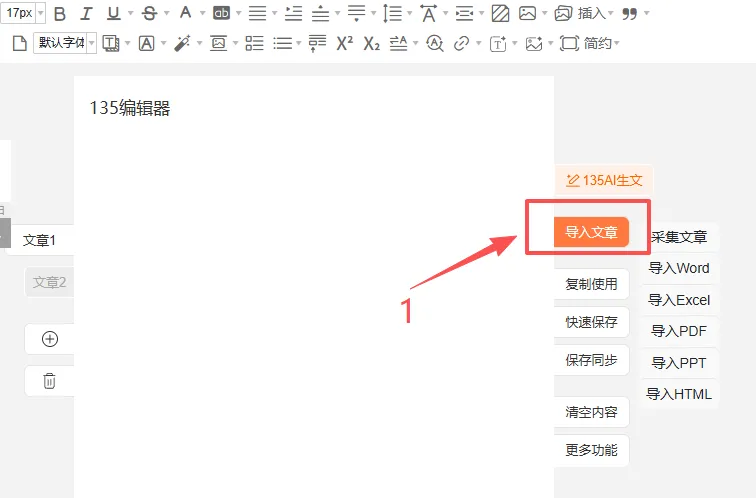
Task: Open the font color A picker
Action: click(186, 13)
